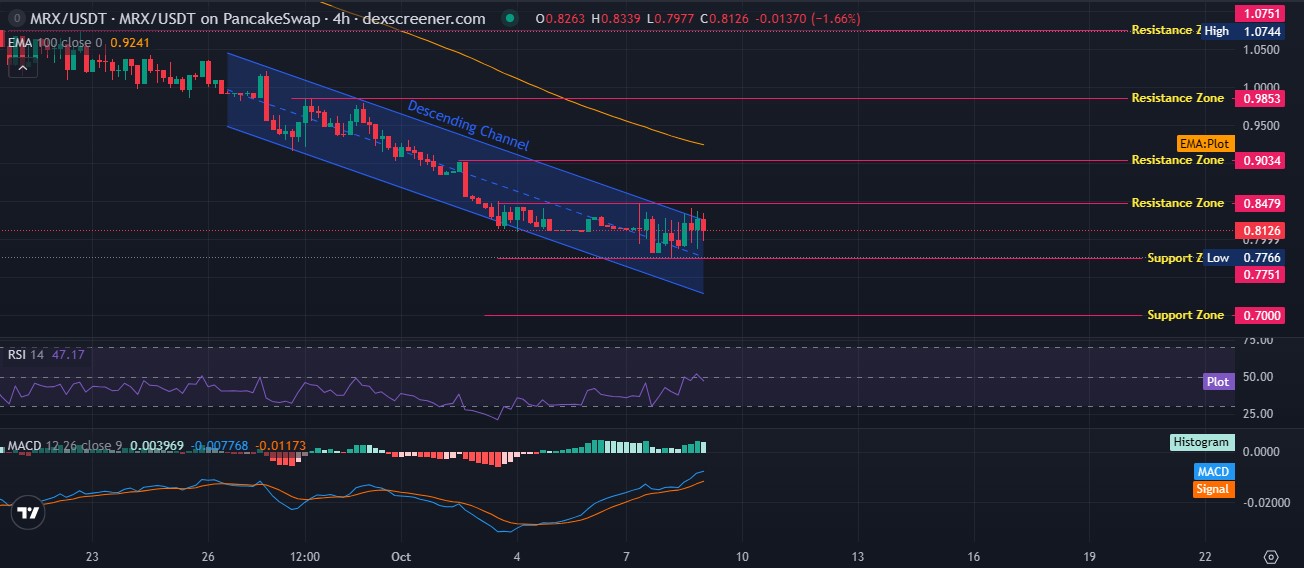Image resolution: width=1304 pixels, height=568 pixels.
Task: Click the Oct date on time axis
Action: [x=402, y=556]
